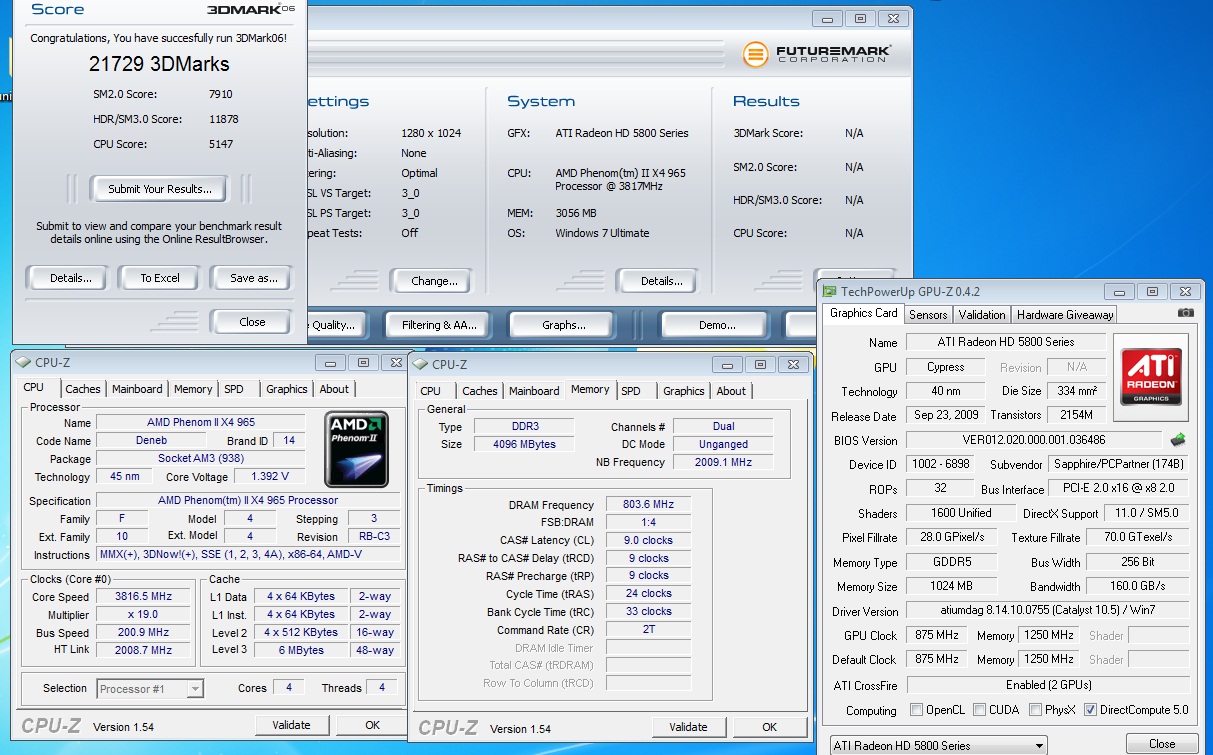Click the GPU-Z Name field reading ATI Radeon HD 5800 Series
The image size is (1213, 755).
click(1005, 342)
